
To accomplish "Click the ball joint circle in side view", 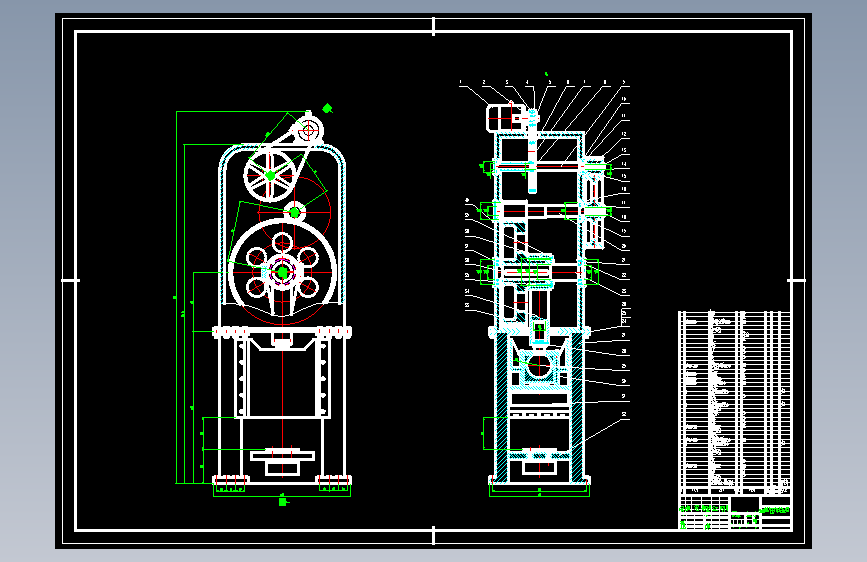I will [x=539, y=366].
